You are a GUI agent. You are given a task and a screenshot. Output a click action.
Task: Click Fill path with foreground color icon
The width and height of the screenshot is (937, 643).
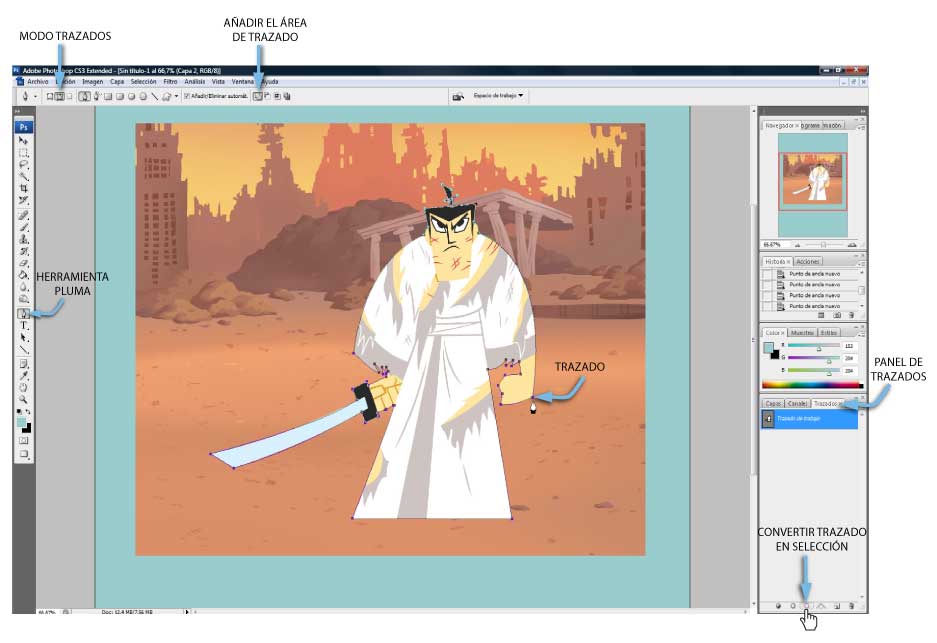779,606
